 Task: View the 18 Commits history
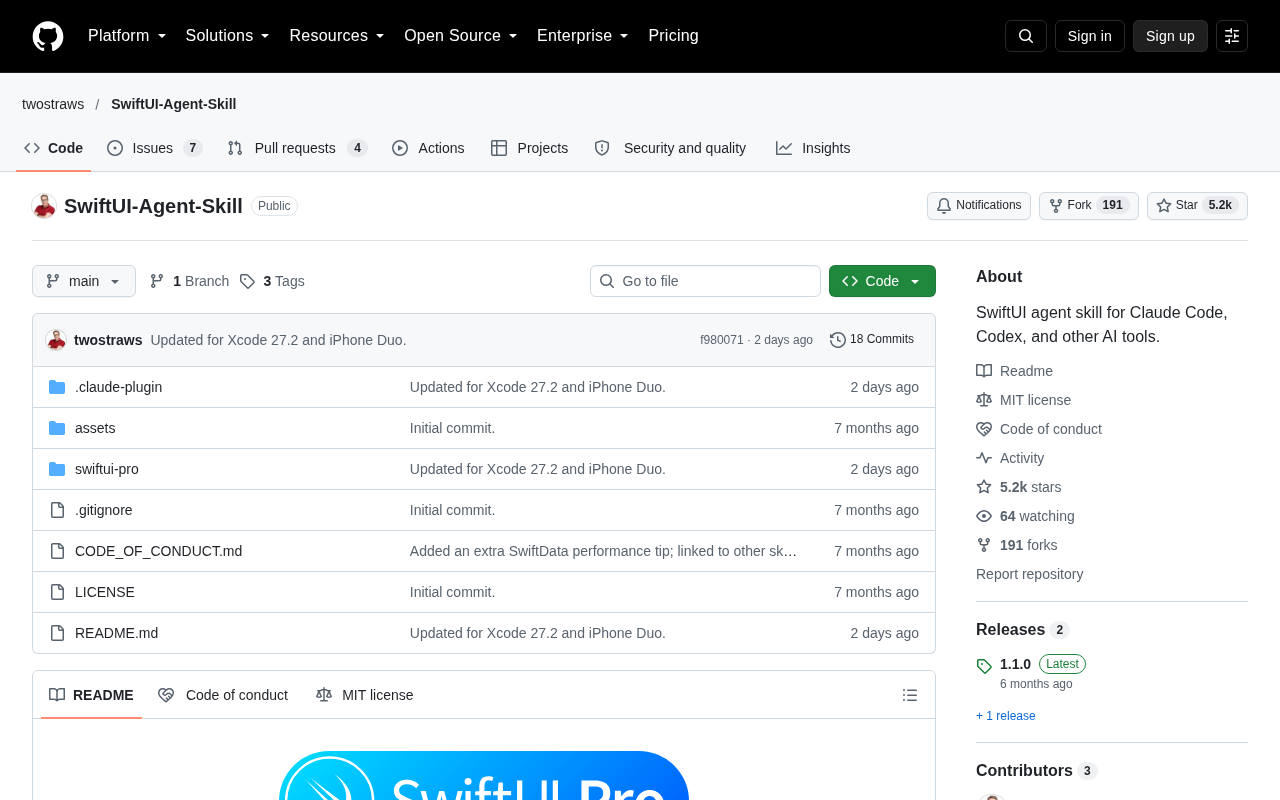point(872,340)
